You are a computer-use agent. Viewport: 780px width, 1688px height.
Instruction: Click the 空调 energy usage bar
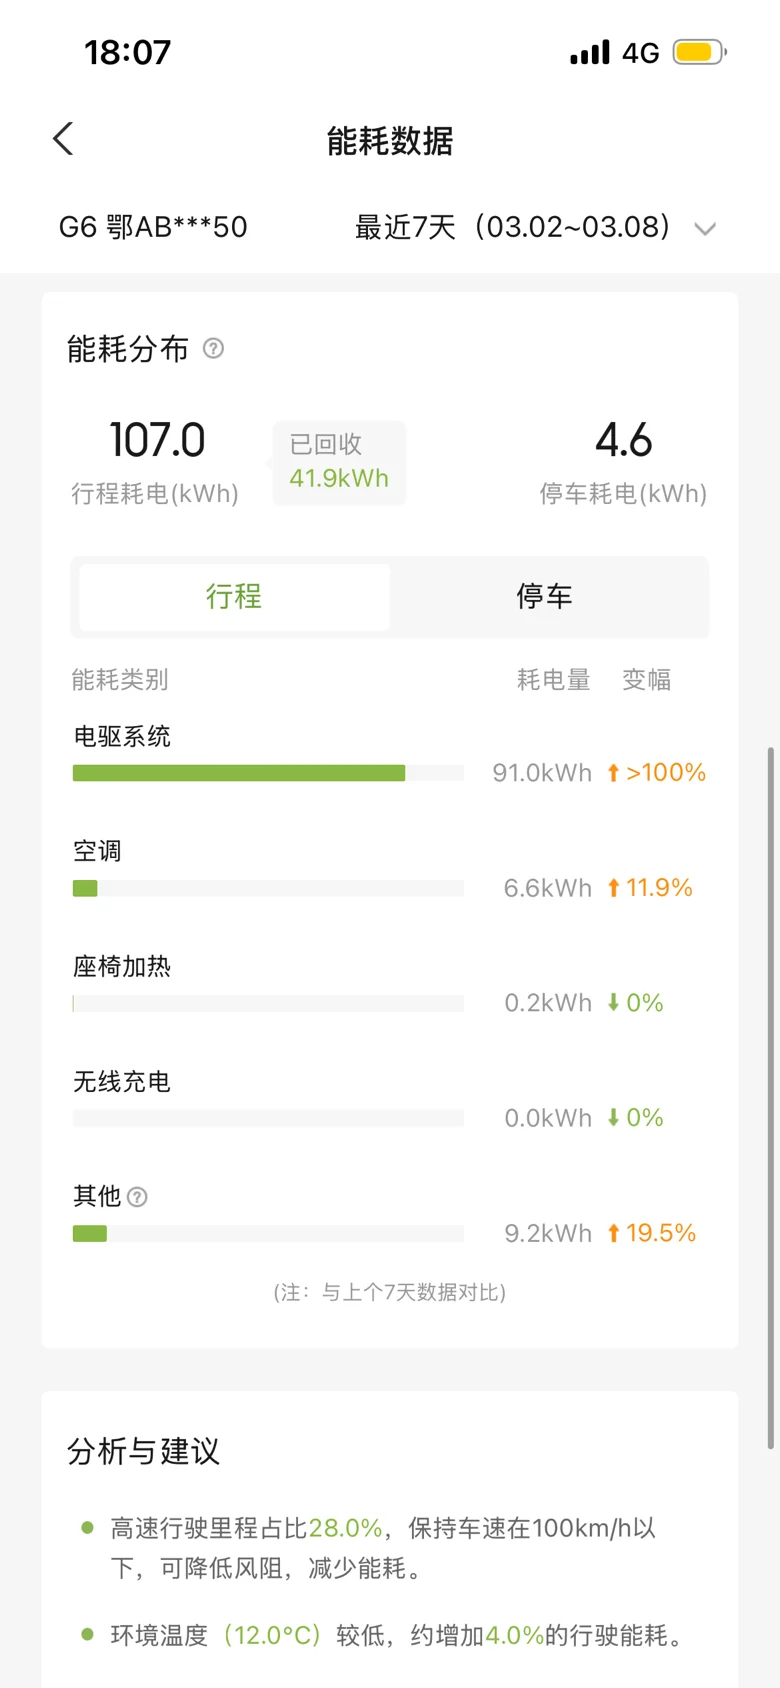[267, 888]
